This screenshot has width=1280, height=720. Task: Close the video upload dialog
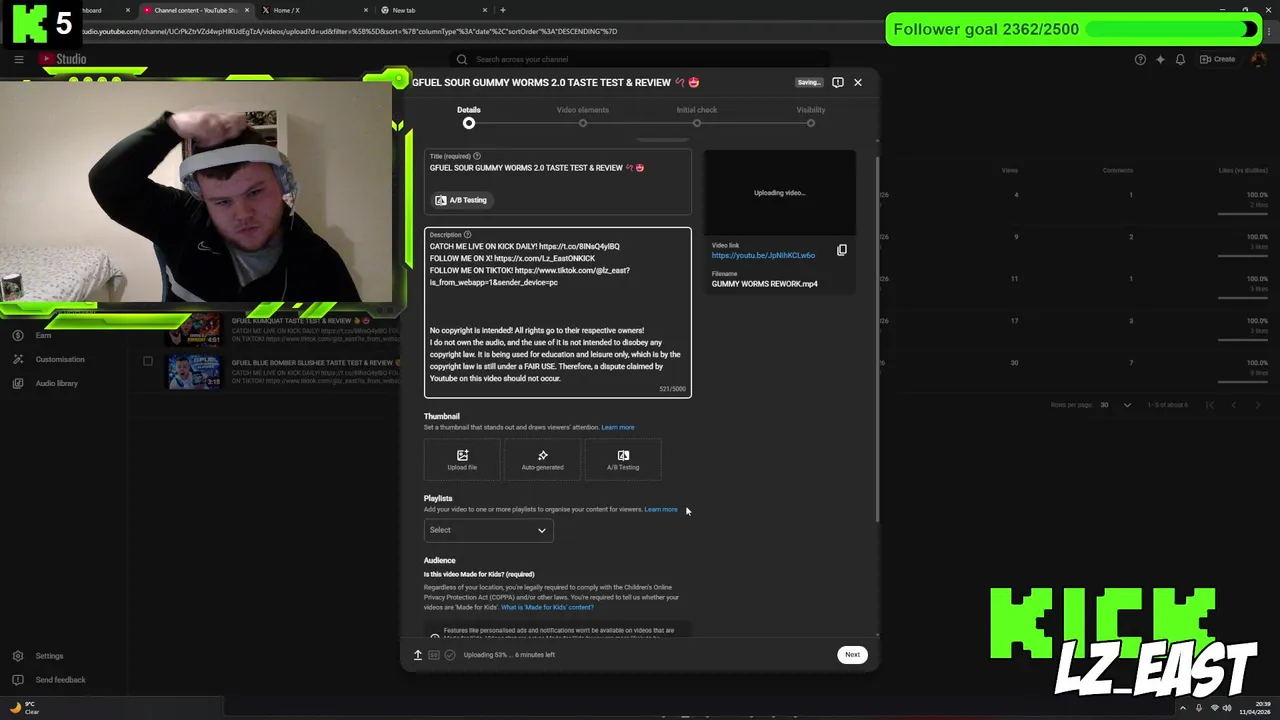858,82
